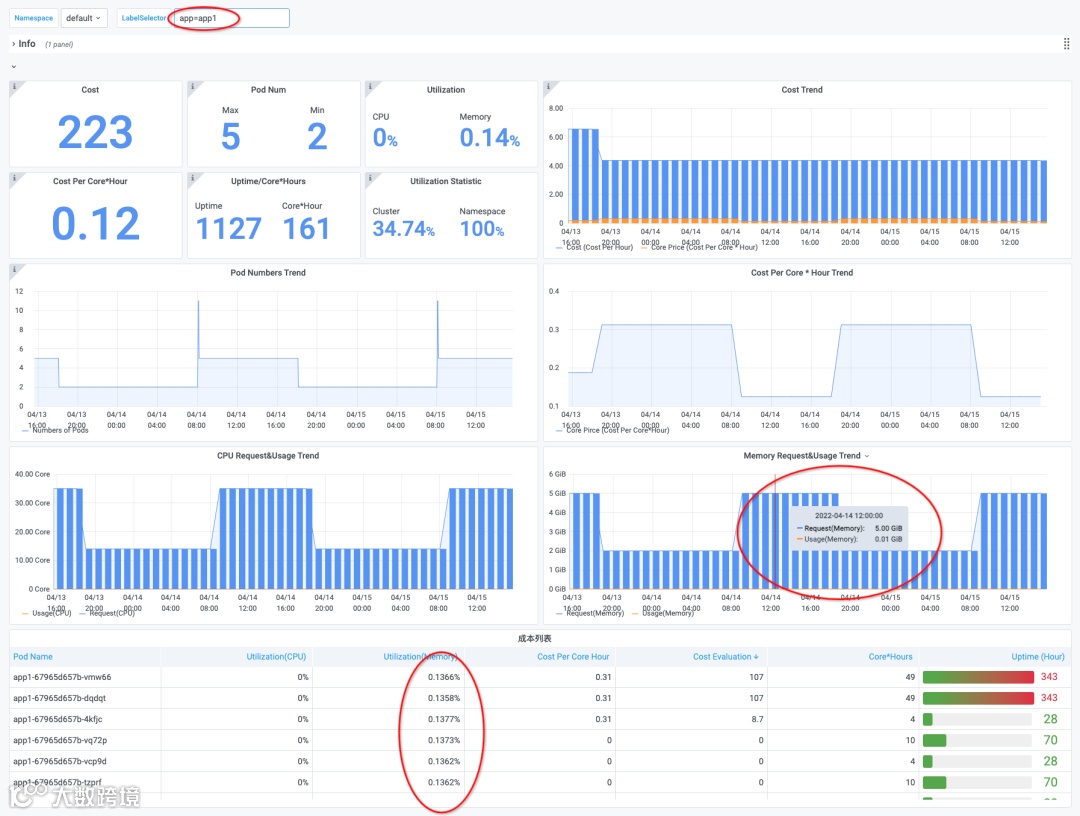Click the Cost Trend panel info icon
Viewport: 1080px width, 816px height.
click(548, 86)
